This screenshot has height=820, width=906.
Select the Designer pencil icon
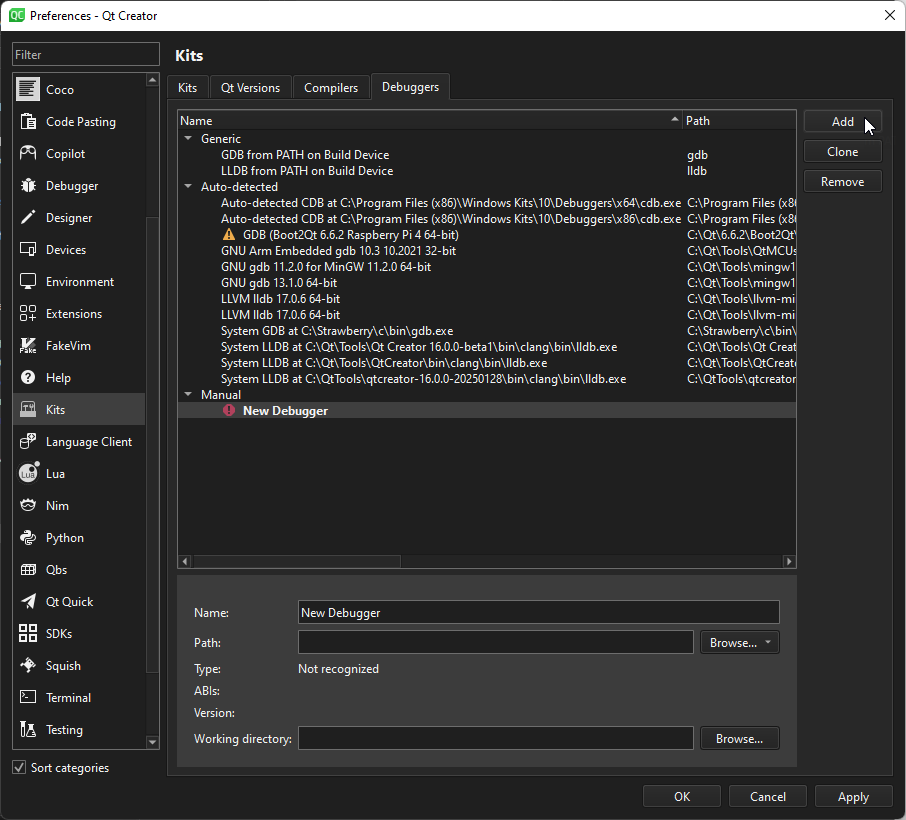click(x=28, y=217)
